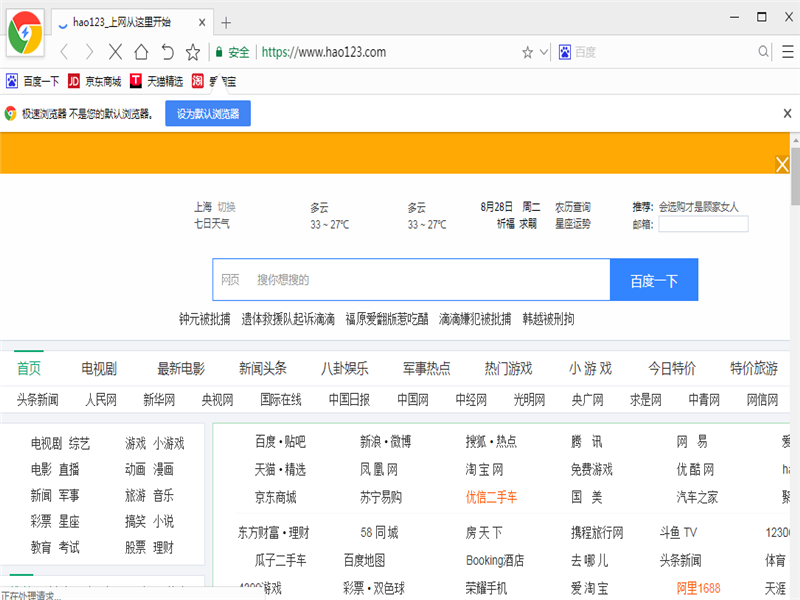This screenshot has width=800, height=600.
Task: Dismiss the default browser notification bar
Action: pos(787,113)
